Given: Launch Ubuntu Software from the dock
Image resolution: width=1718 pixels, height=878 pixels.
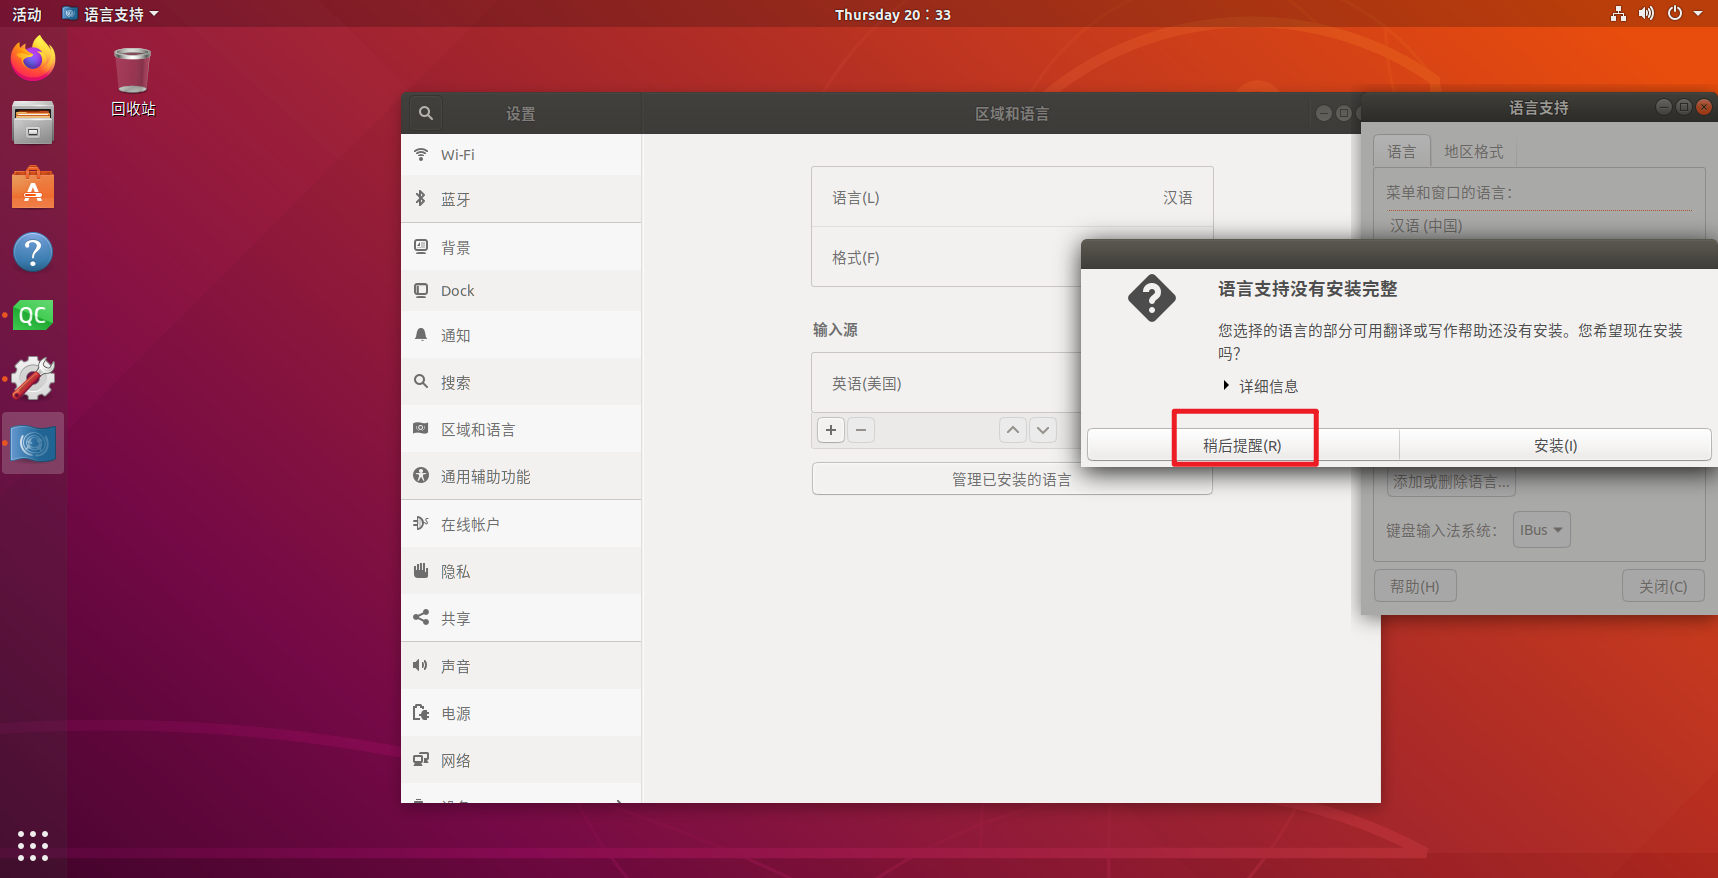Looking at the screenshot, I should point(33,187).
